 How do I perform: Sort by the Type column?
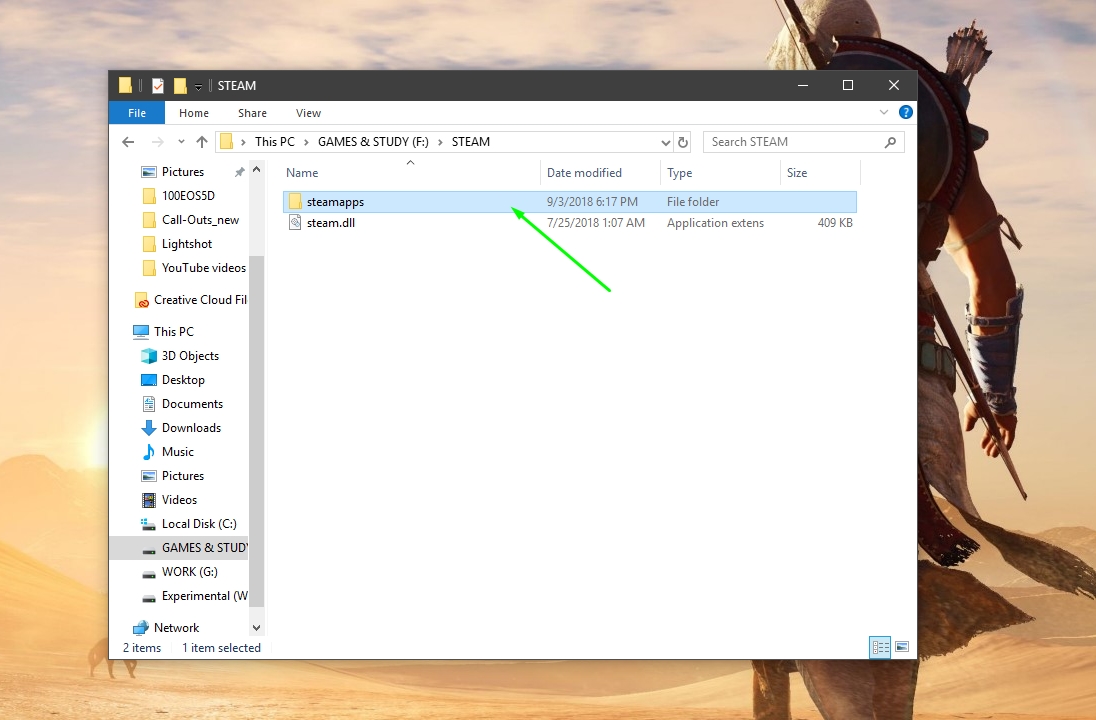[679, 173]
